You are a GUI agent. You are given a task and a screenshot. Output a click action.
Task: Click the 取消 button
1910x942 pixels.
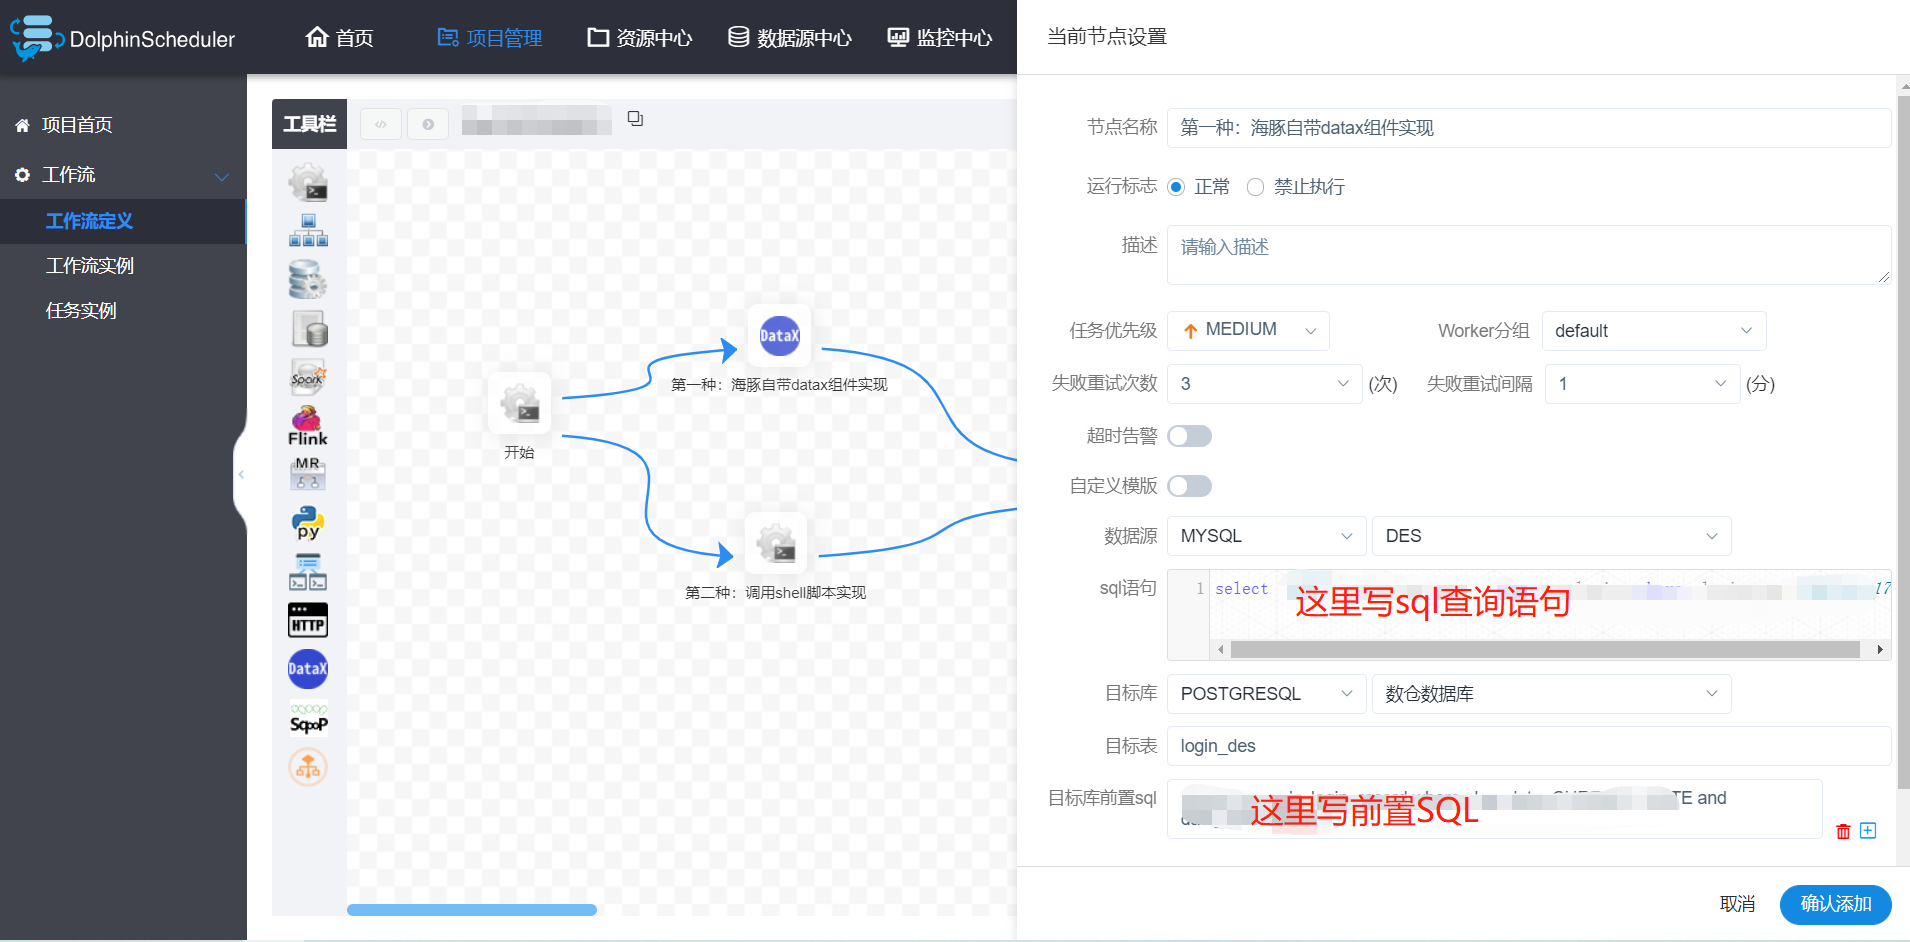tap(1738, 903)
